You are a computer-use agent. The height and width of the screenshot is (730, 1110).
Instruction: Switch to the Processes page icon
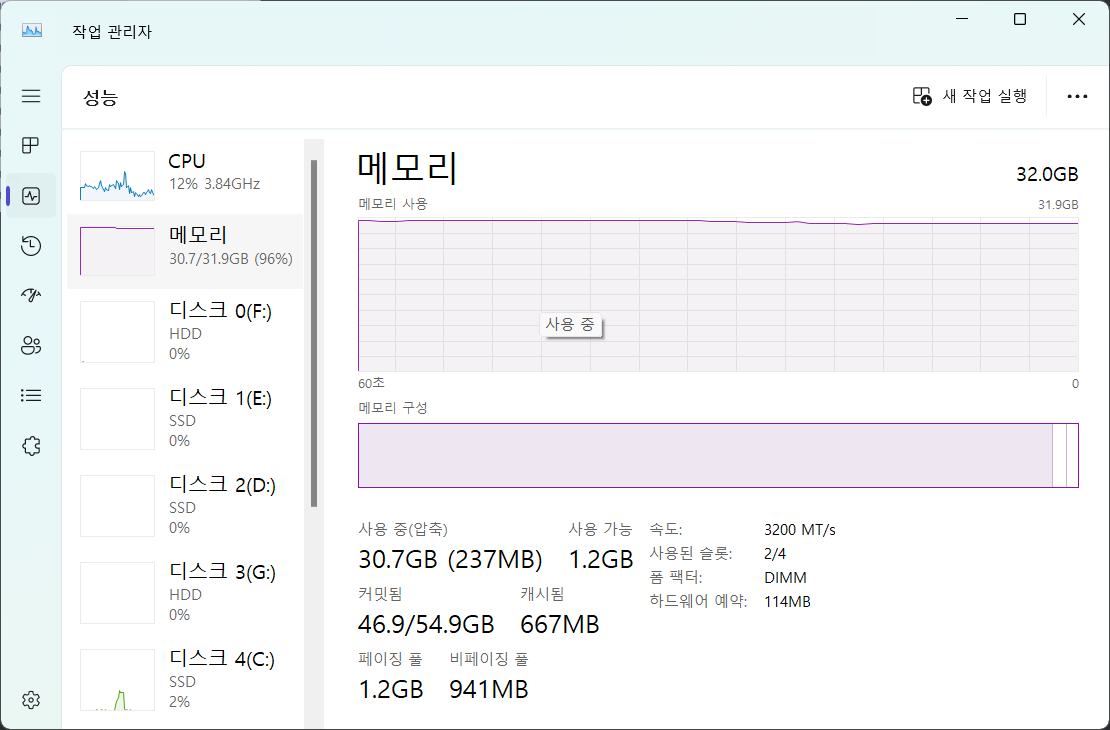pos(30,145)
